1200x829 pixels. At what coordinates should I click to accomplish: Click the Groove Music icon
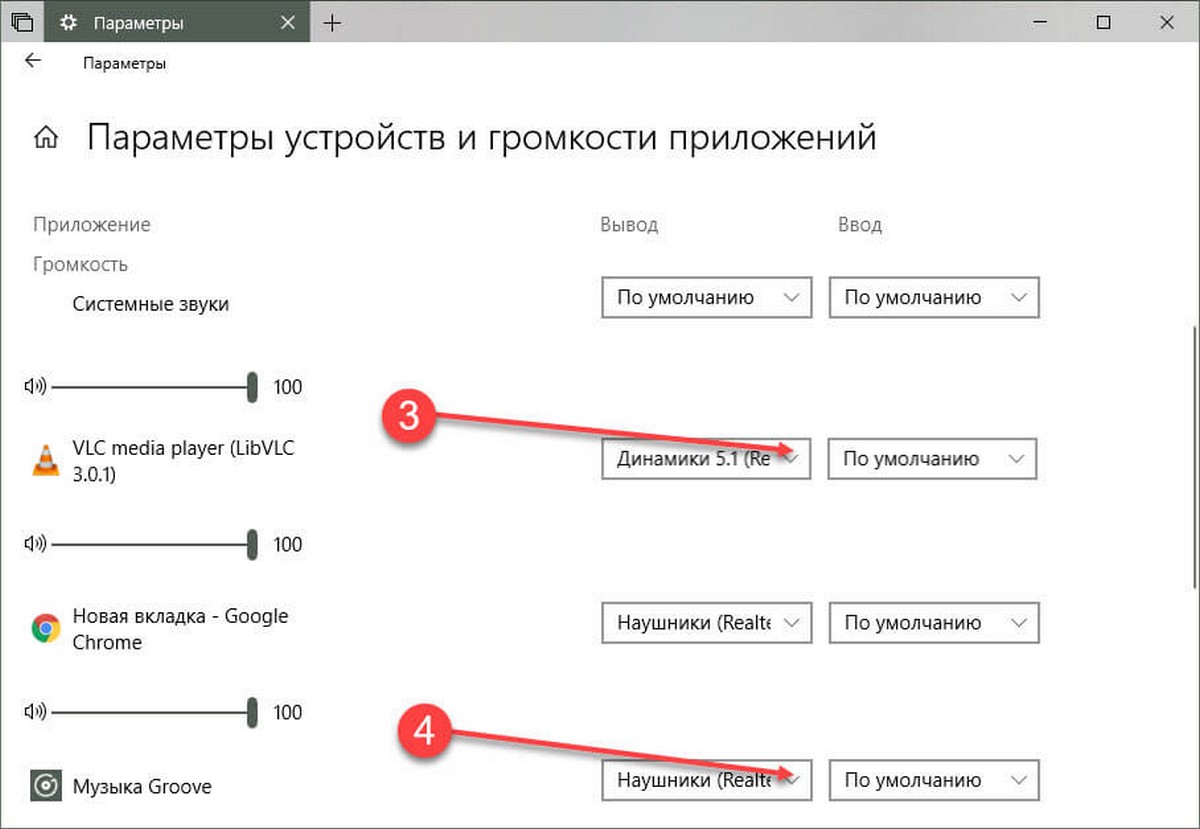coord(45,786)
